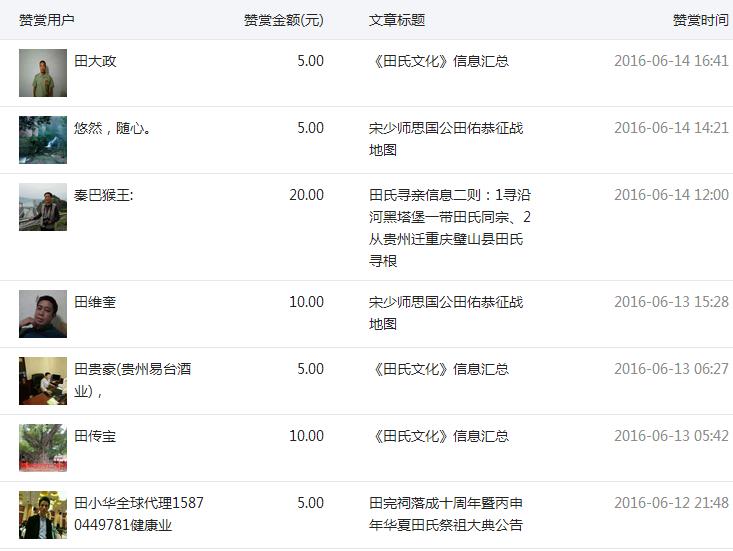The width and height of the screenshot is (733, 551).
Task: Open 《田氏文化》信息汇总 article from 田大政's row
Action: tap(439, 61)
